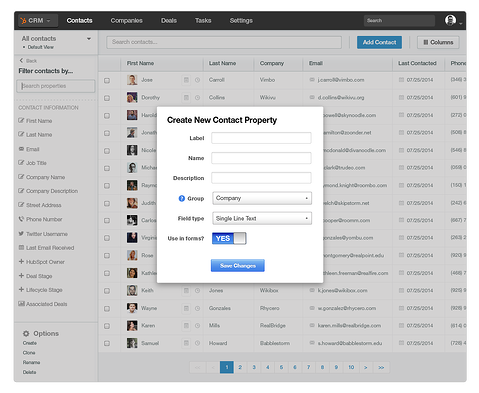Viewport: 479px width, 393px height.
Task: Filter contacts by HubSpot Owner property
Action: tap(42, 262)
